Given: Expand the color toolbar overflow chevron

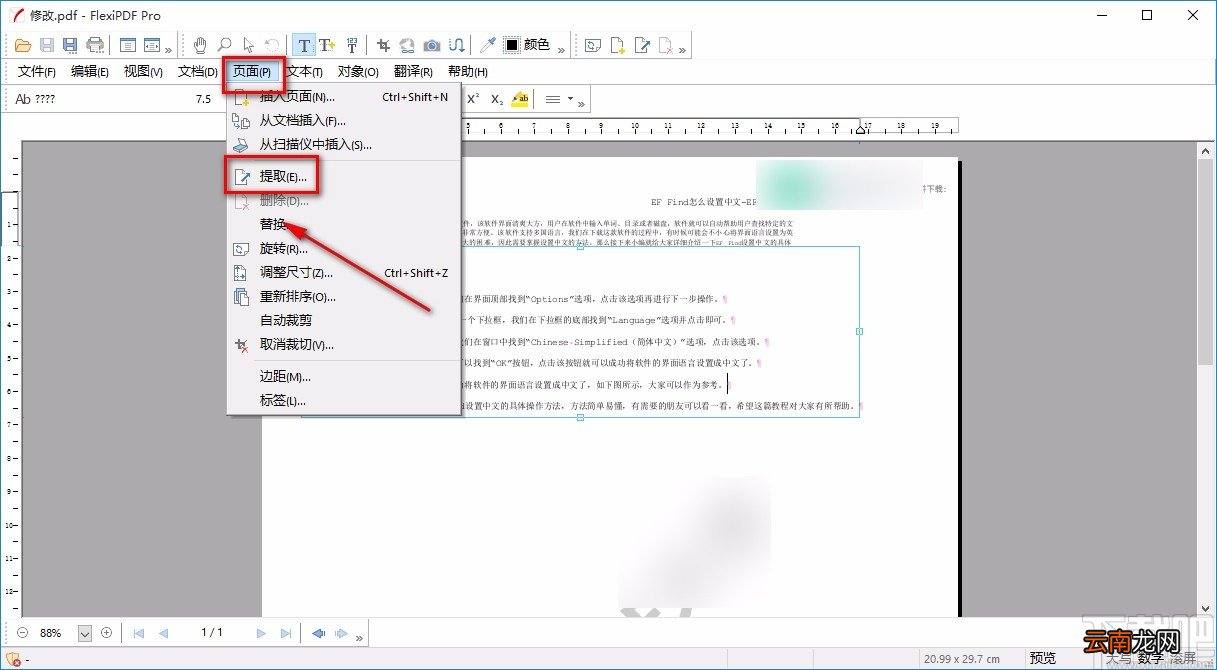Looking at the screenshot, I should click(561, 48).
